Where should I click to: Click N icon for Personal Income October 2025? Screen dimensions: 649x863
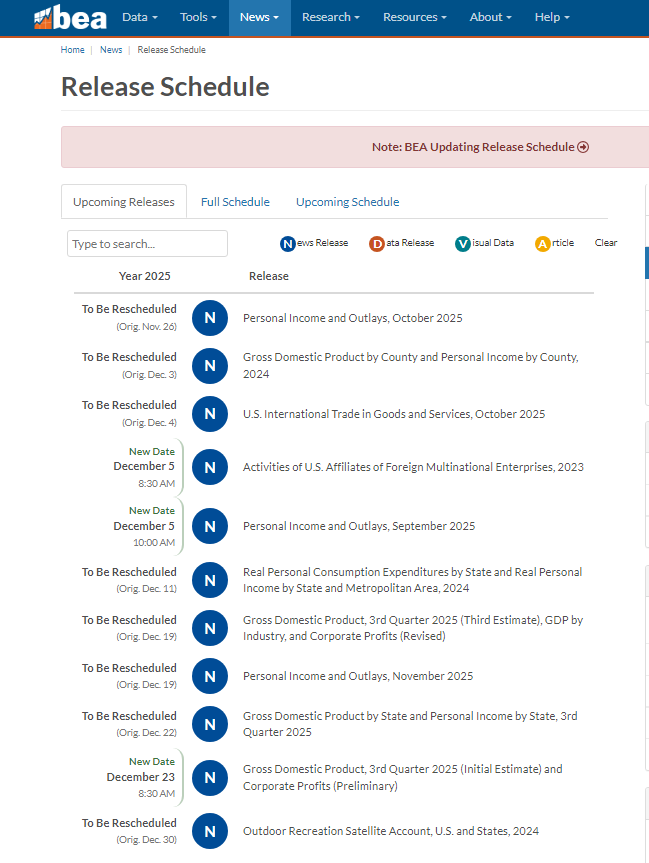(x=210, y=318)
